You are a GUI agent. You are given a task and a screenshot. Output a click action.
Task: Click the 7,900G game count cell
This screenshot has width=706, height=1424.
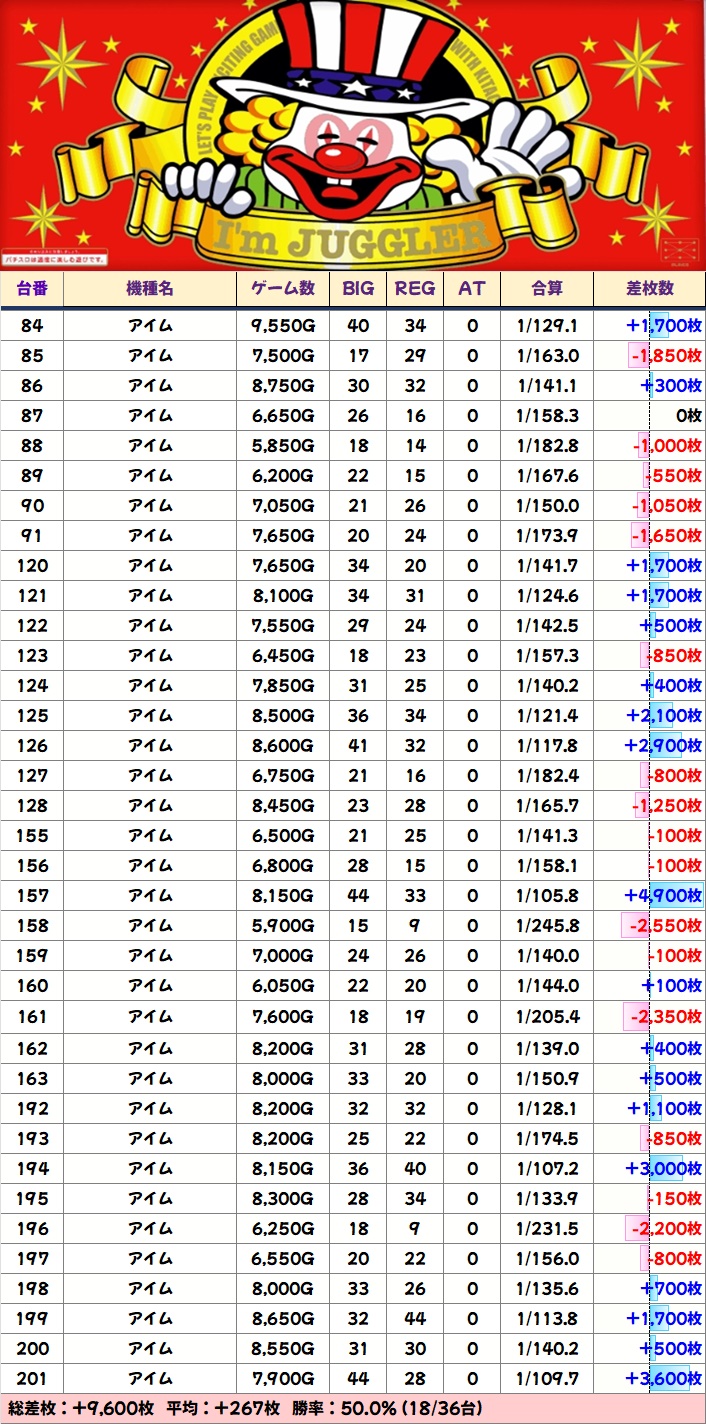pos(283,1378)
